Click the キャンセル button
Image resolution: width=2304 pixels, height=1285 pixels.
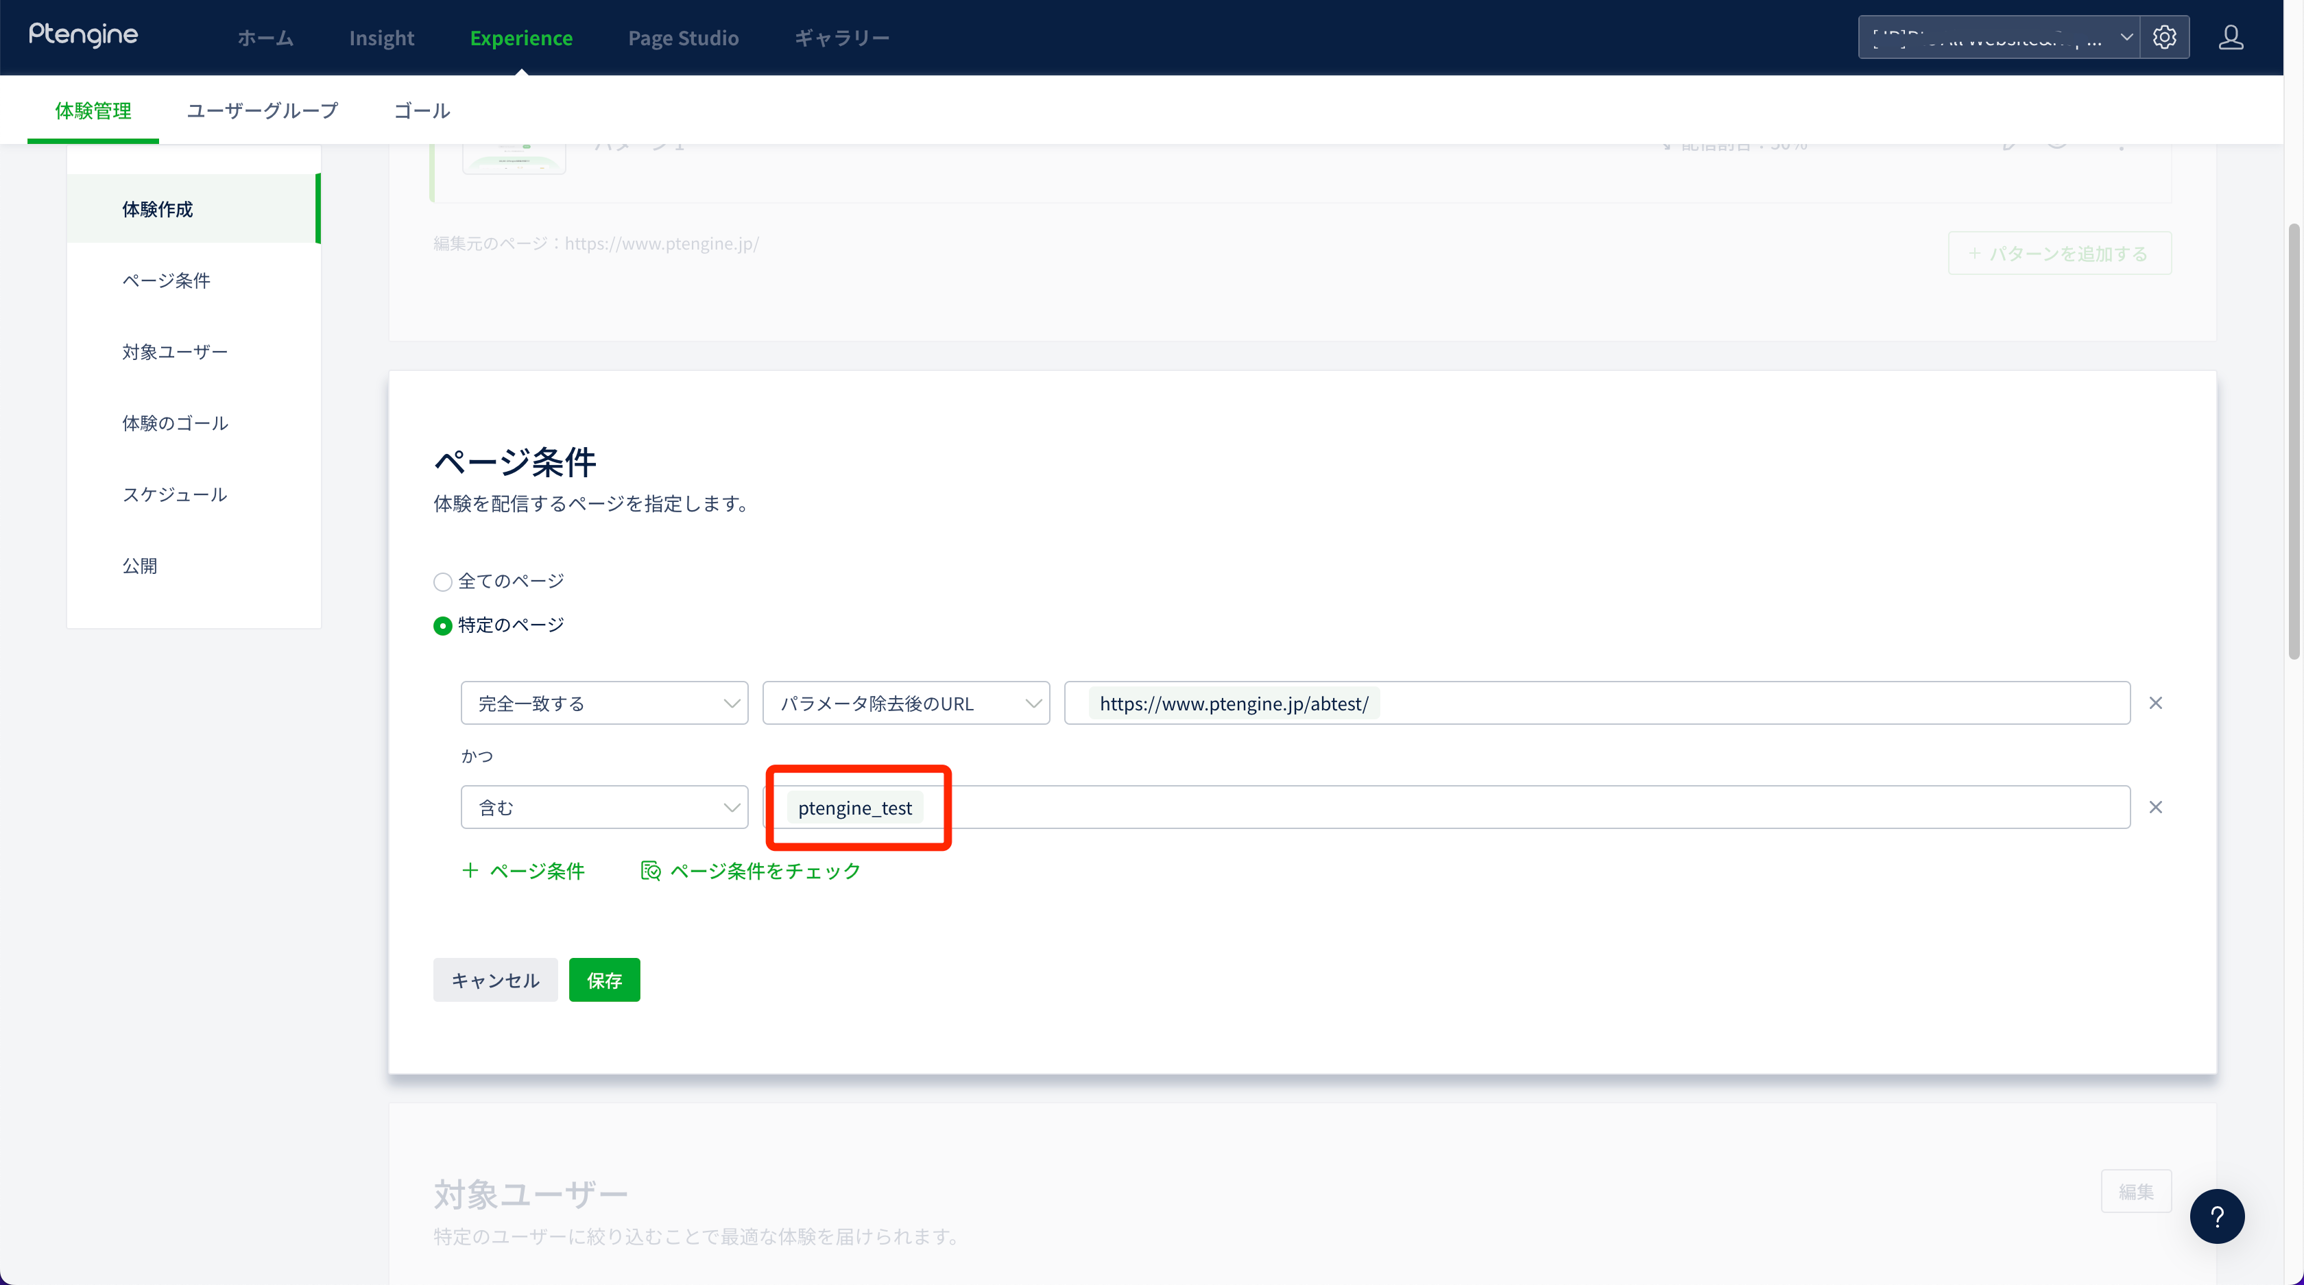pyautogui.click(x=495, y=980)
